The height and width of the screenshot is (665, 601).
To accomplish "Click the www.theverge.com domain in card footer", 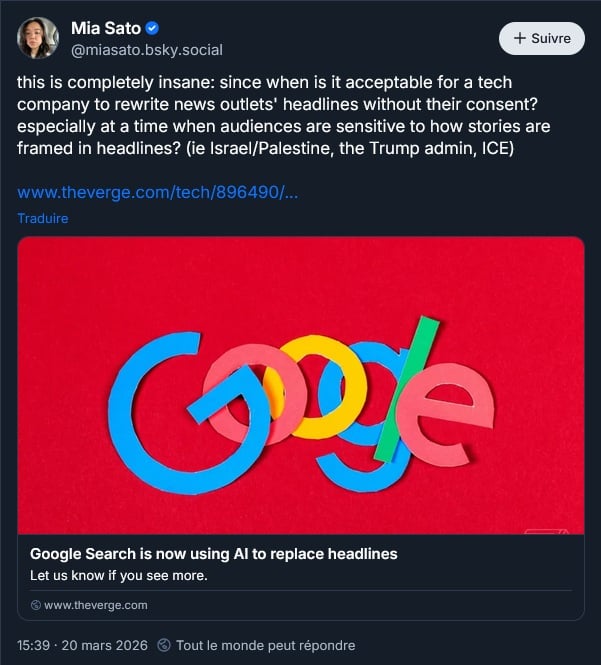I will pos(96,605).
